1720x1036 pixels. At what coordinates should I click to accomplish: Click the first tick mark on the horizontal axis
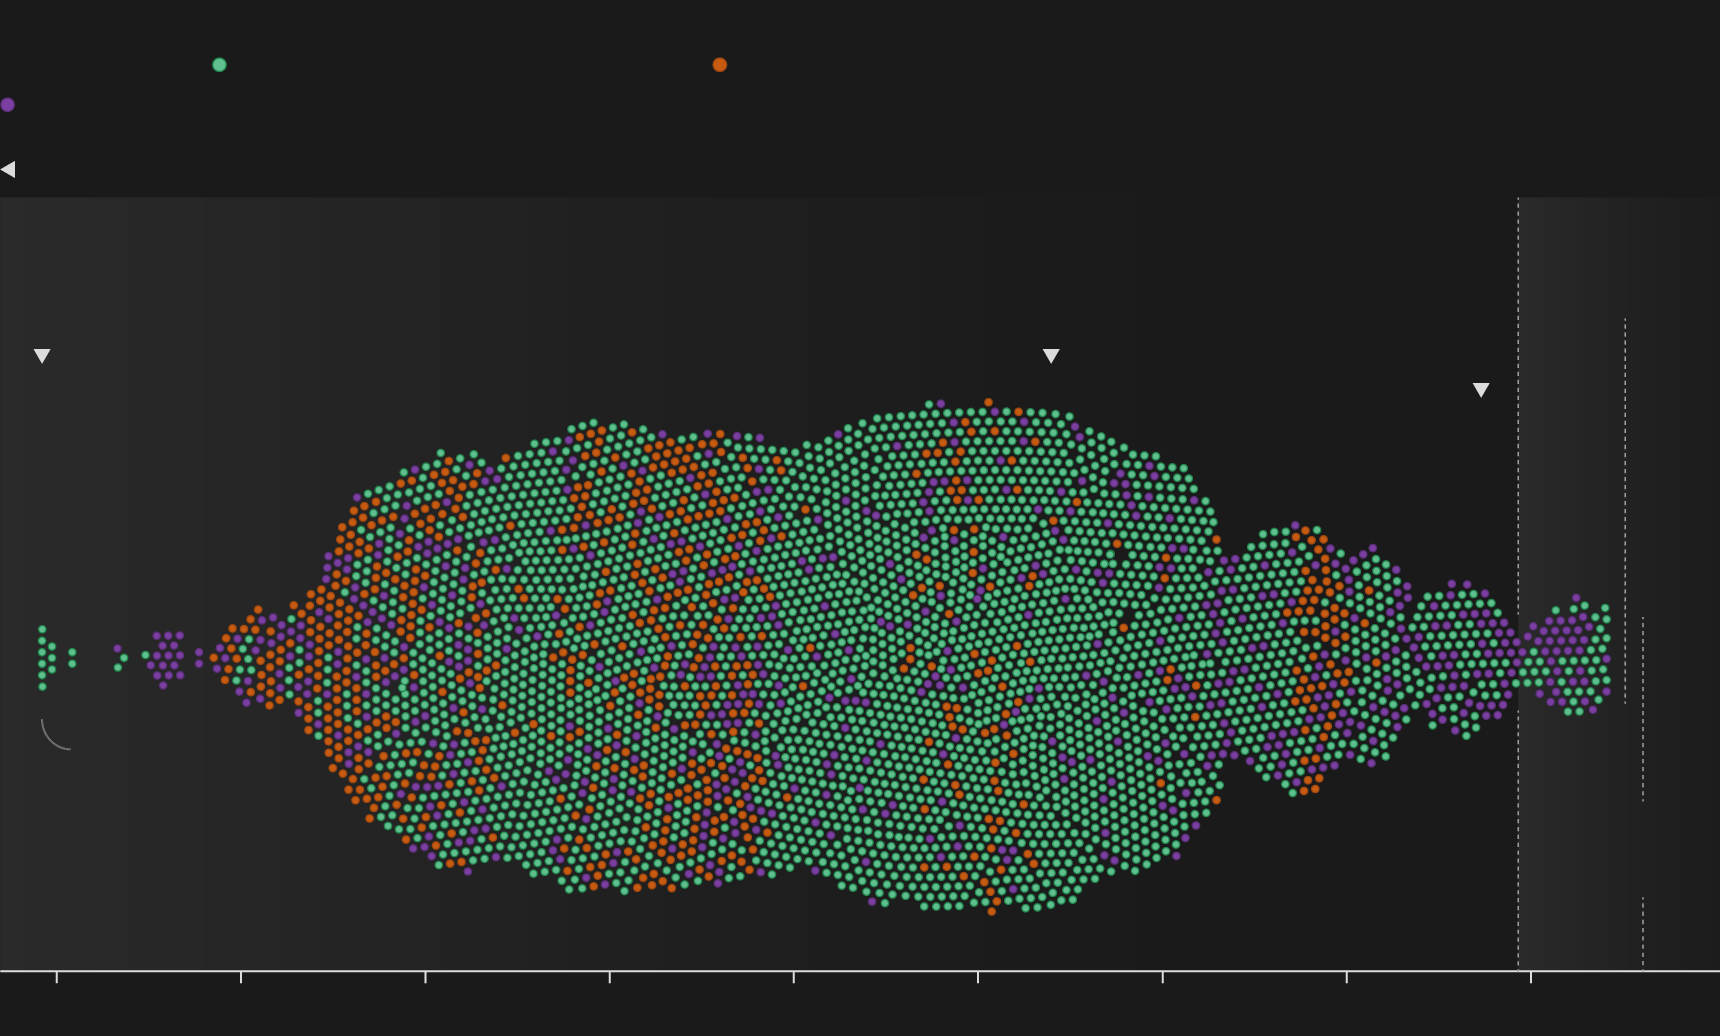[57, 977]
